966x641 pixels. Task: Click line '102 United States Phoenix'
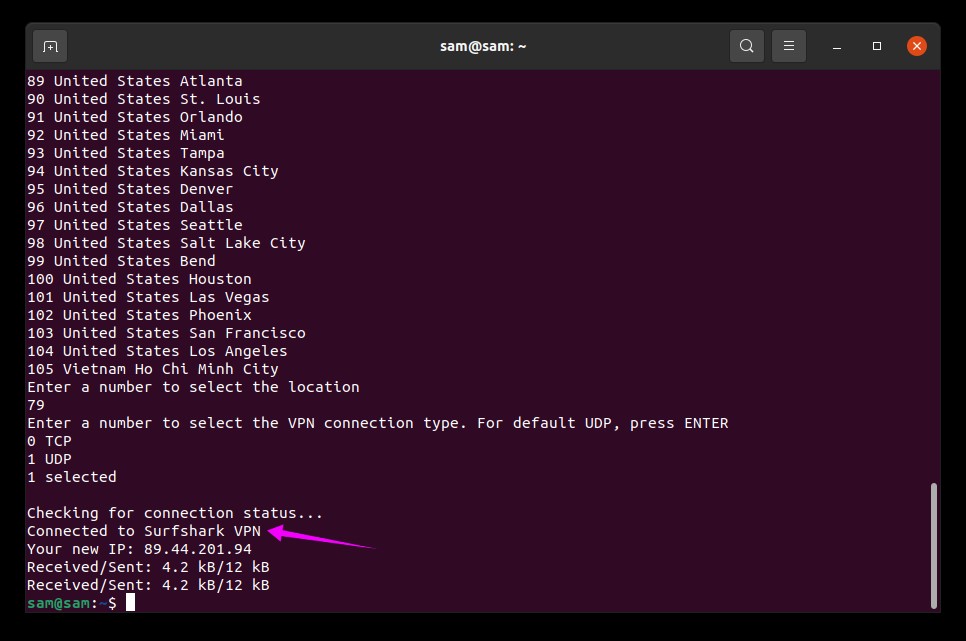click(139, 314)
